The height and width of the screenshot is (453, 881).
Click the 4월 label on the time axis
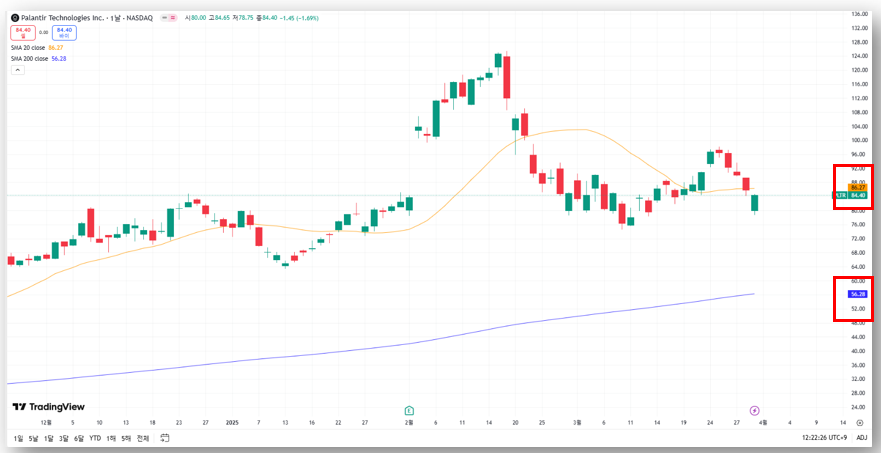[x=764, y=422]
